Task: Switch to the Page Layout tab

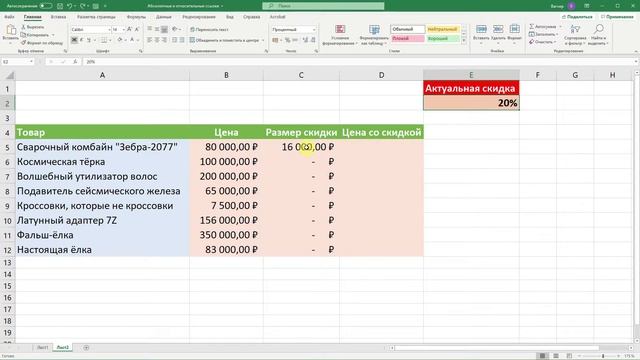Action: [96, 17]
